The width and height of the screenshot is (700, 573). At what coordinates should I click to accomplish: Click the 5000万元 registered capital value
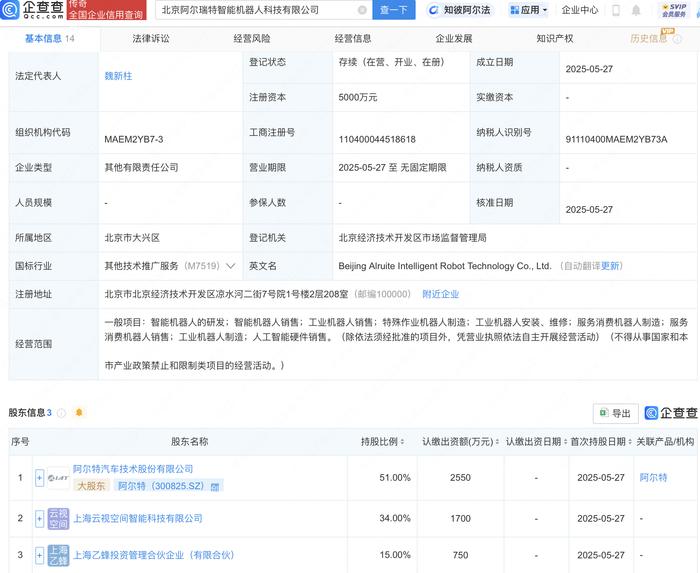358,97
